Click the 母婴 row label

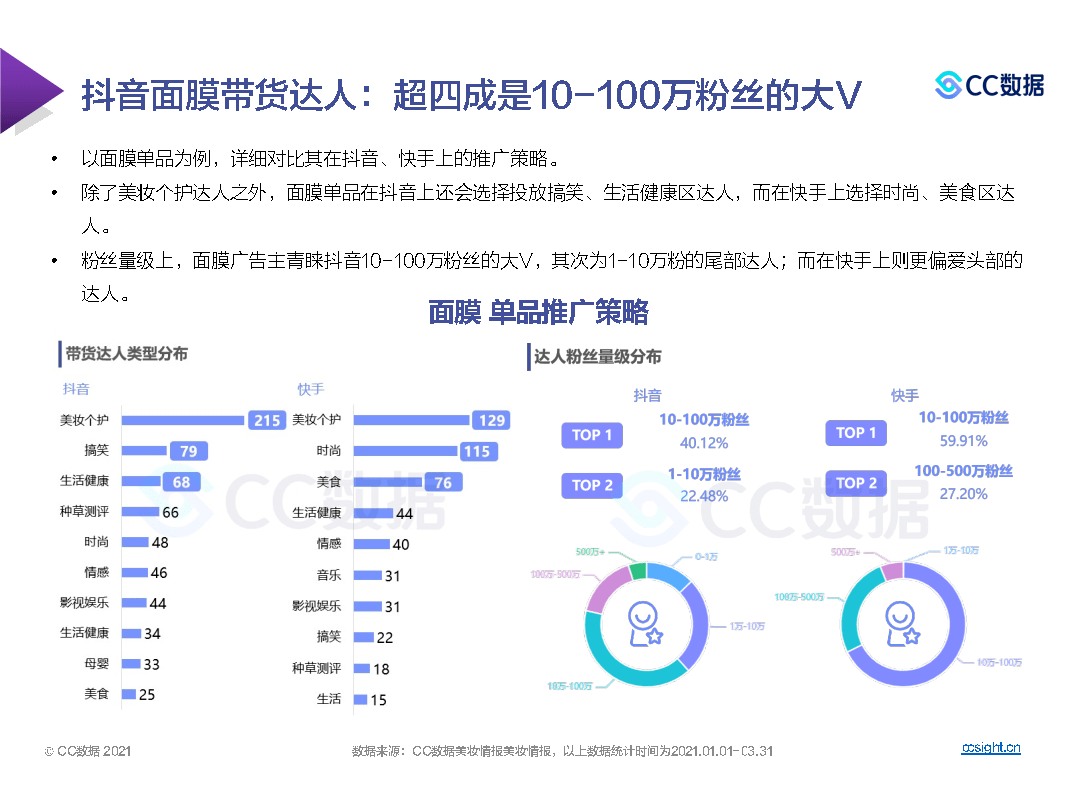pyautogui.click(x=96, y=664)
